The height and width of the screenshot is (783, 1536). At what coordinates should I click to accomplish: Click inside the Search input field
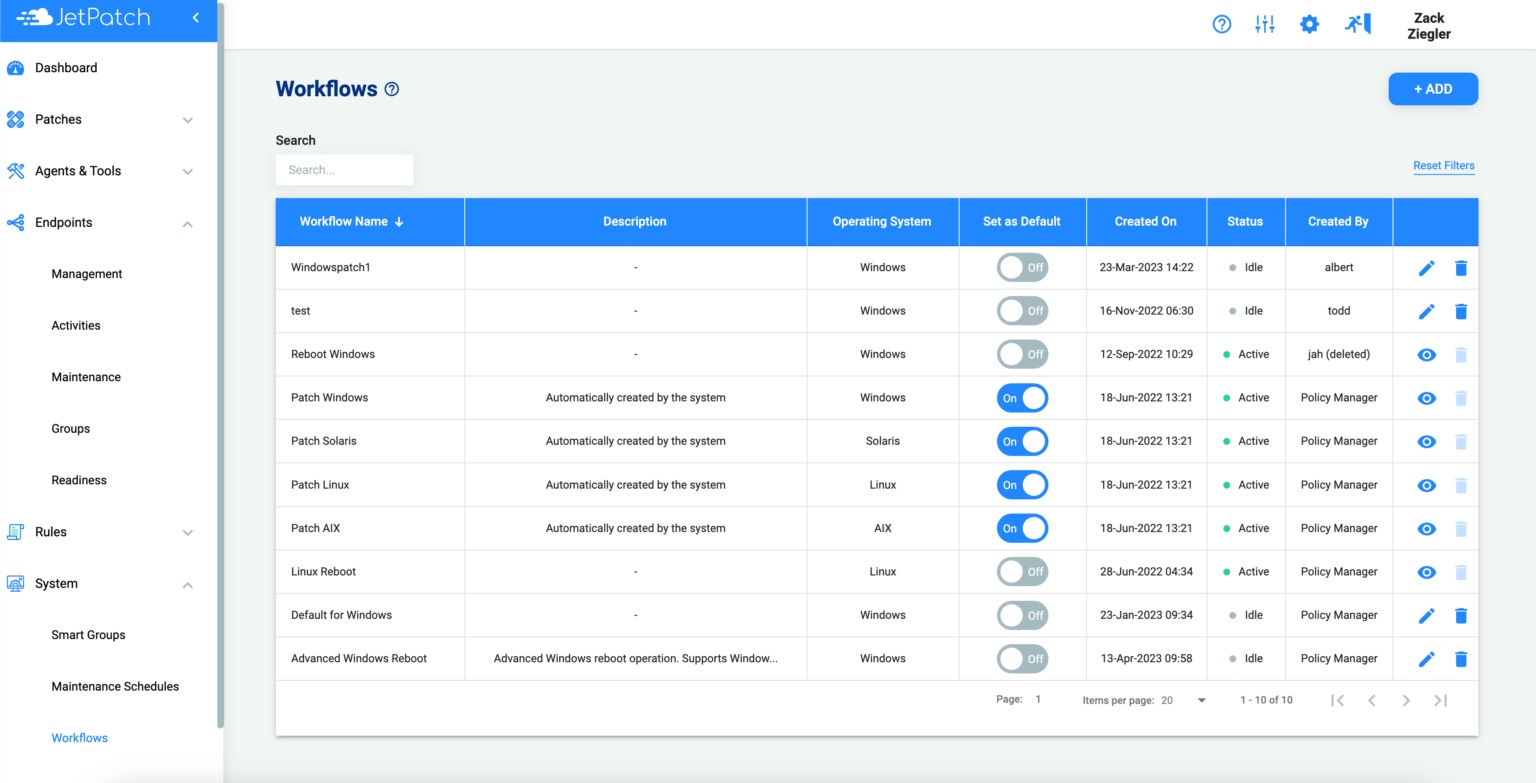coord(344,169)
